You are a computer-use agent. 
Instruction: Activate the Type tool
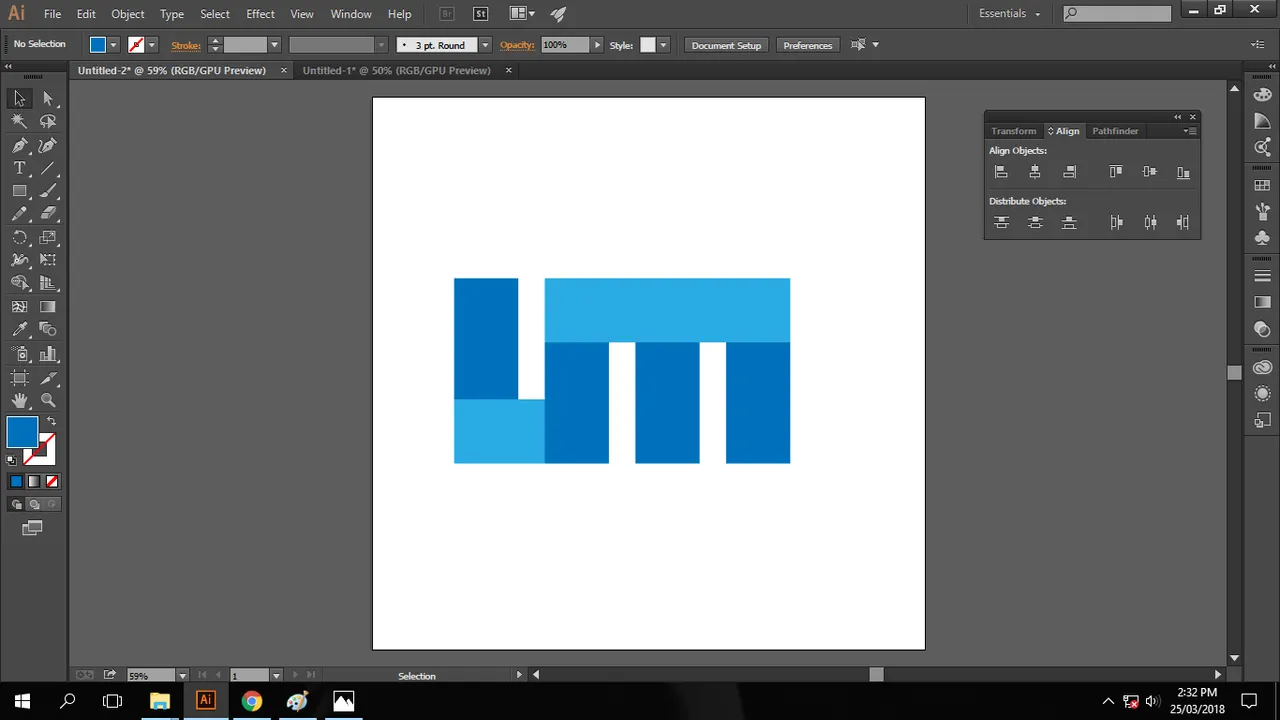click(x=19, y=168)
